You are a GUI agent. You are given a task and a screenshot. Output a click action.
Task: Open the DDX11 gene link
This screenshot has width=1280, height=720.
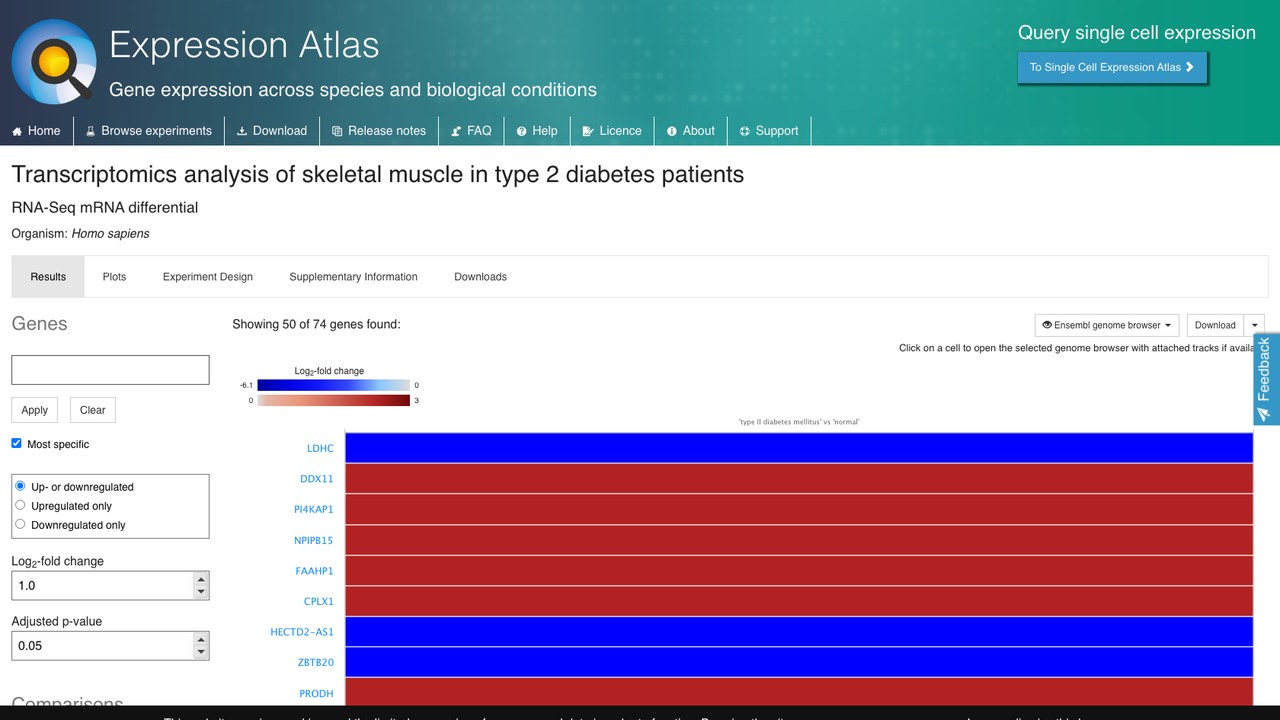click(x=317, y=479)
